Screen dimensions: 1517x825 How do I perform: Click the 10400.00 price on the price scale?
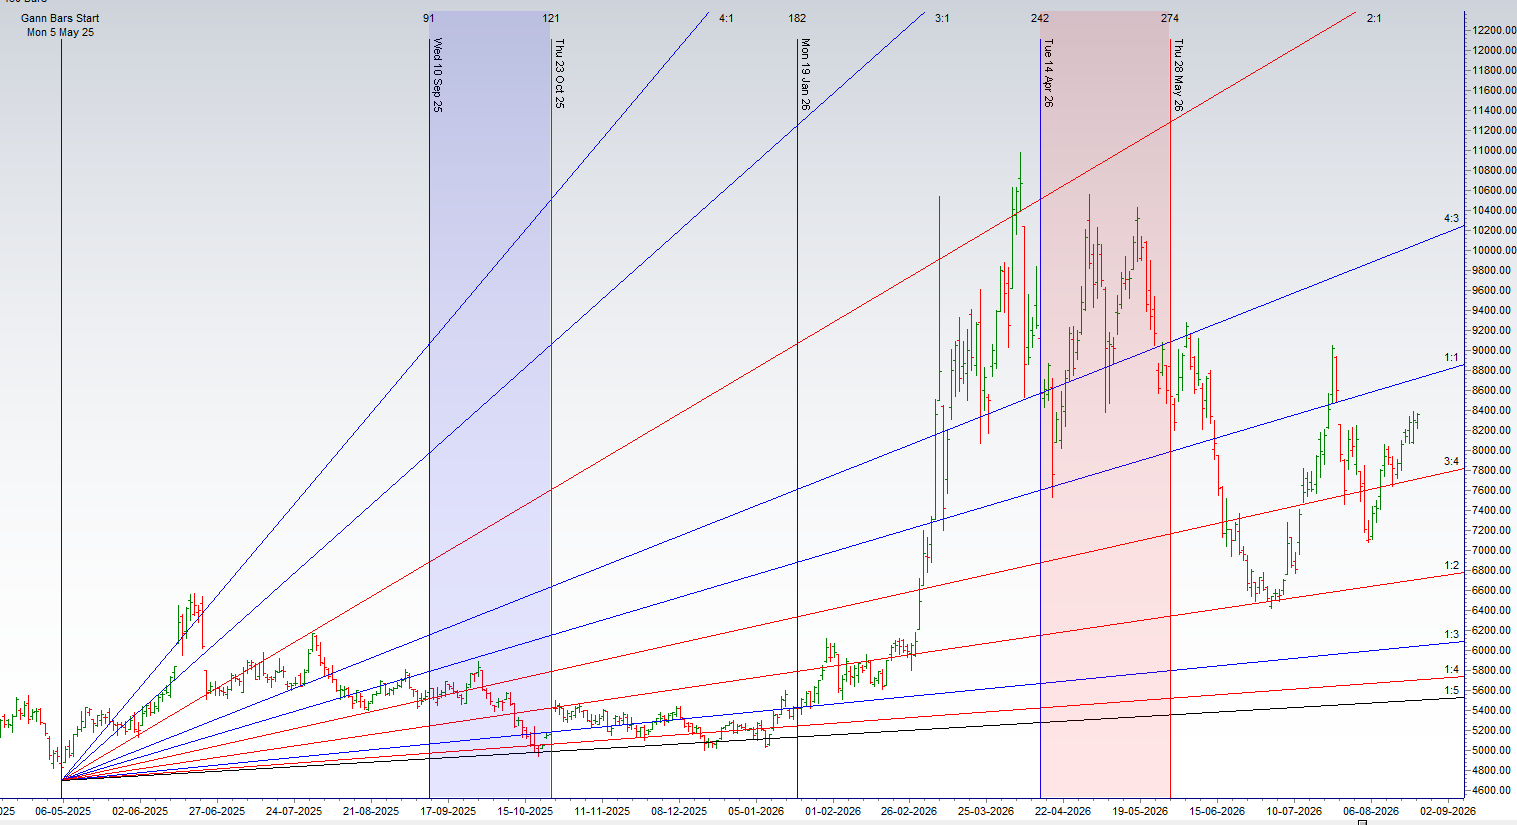[1493, 210]
